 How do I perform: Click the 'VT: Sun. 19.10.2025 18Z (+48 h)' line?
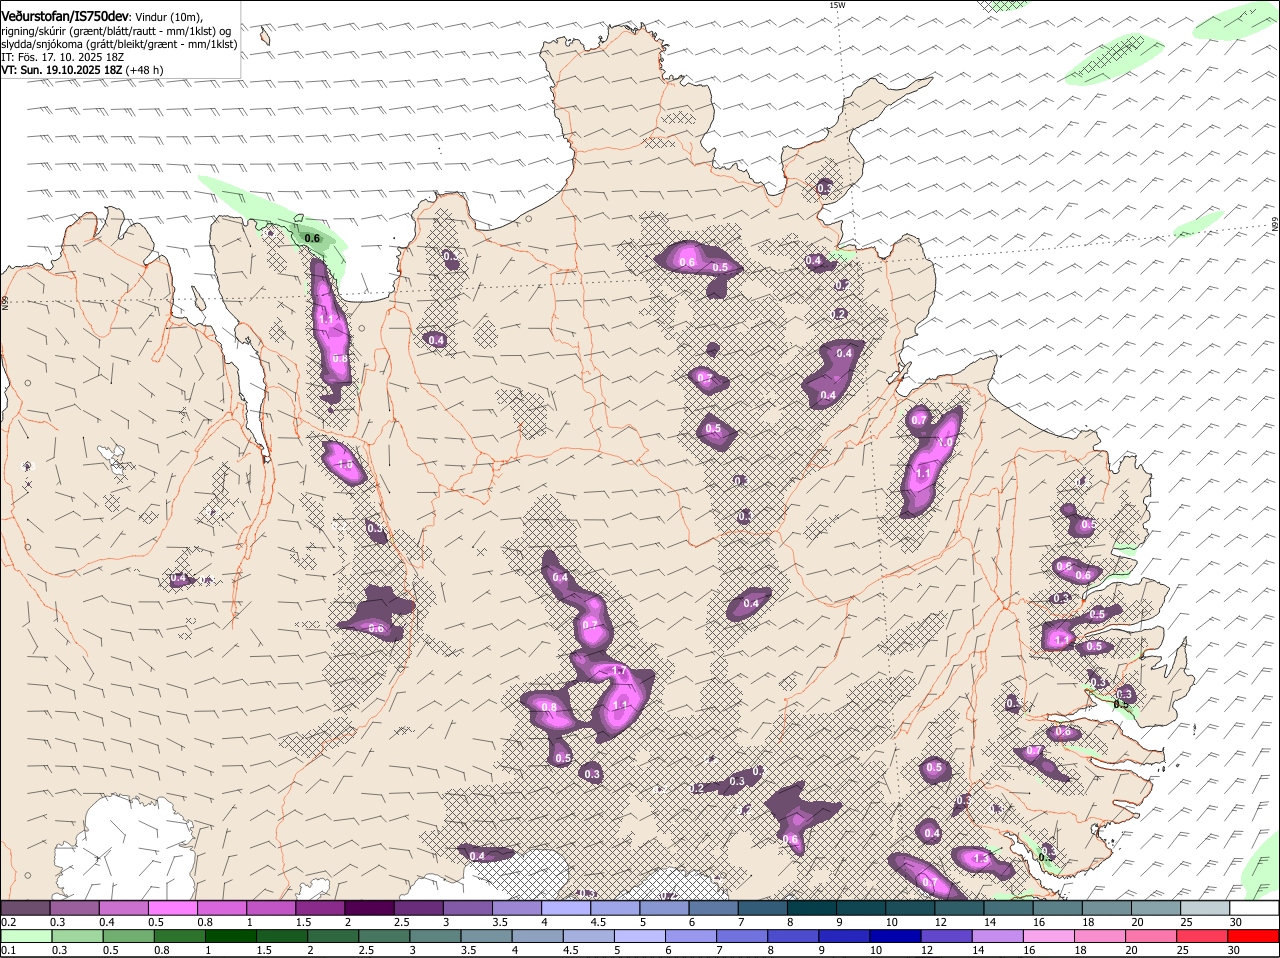(x=82, y=70)
